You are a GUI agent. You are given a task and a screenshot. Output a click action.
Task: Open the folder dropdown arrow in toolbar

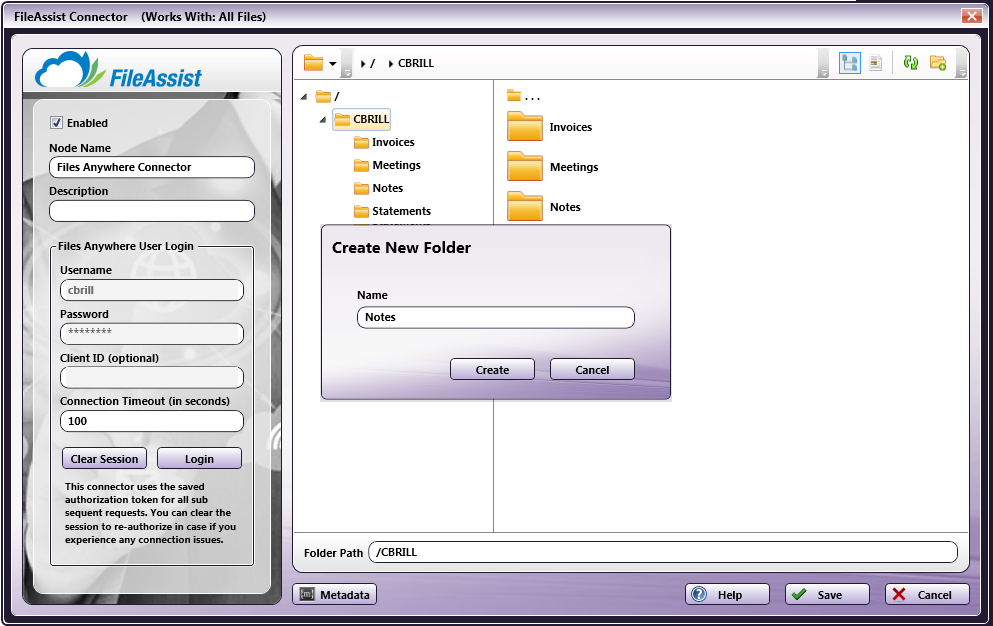coord(333,64)
